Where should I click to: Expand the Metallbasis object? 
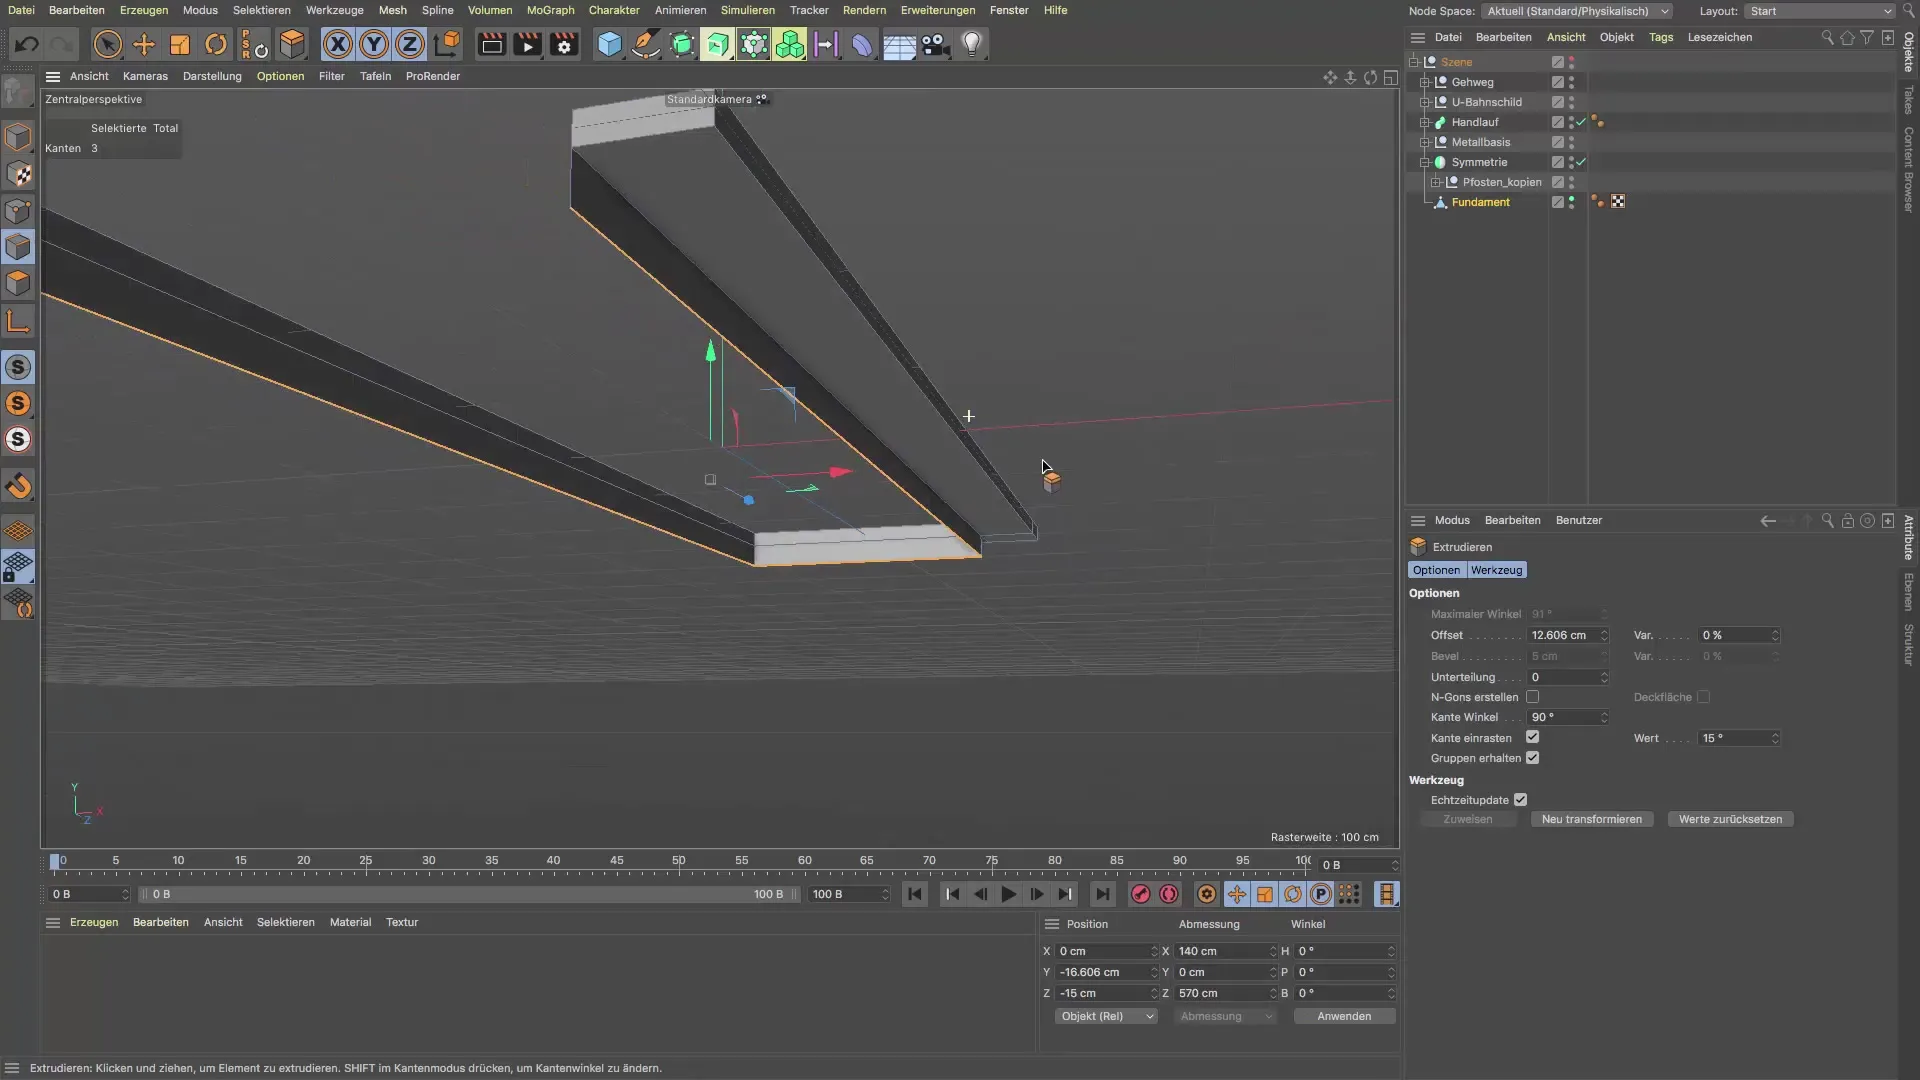(x=1424, y=142)
